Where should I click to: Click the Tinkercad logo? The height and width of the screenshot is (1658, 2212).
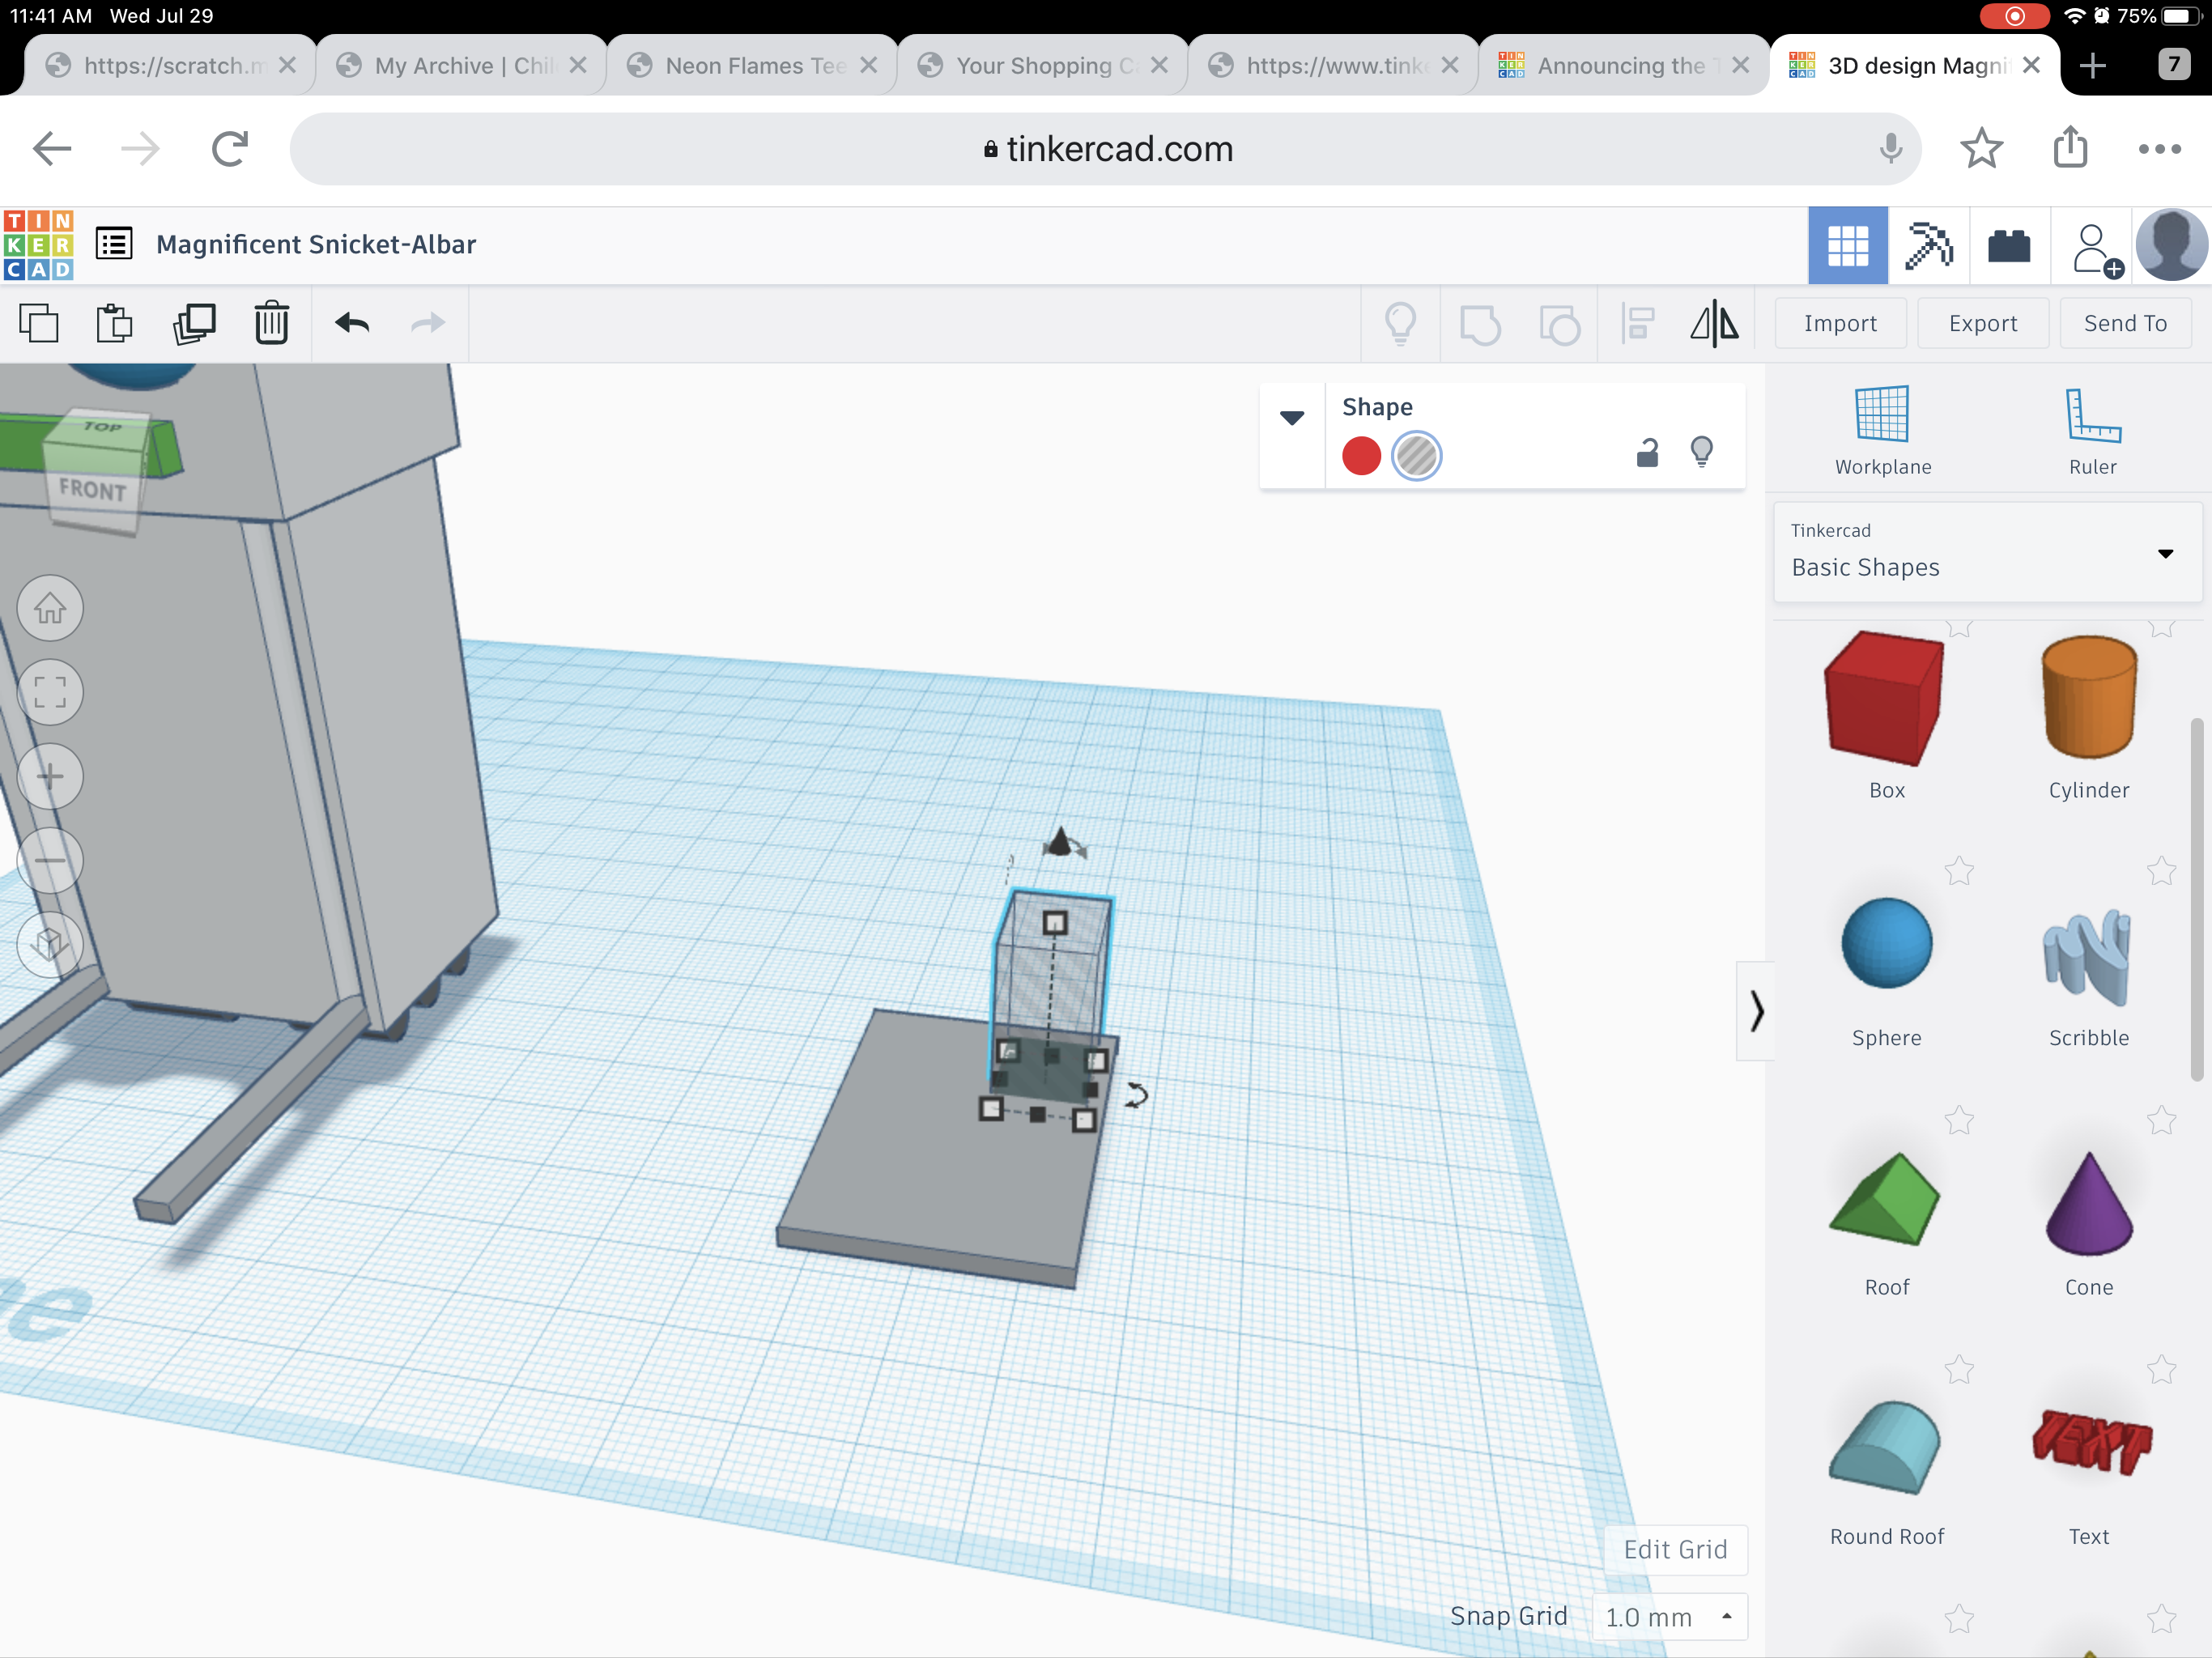pos(38,245)
